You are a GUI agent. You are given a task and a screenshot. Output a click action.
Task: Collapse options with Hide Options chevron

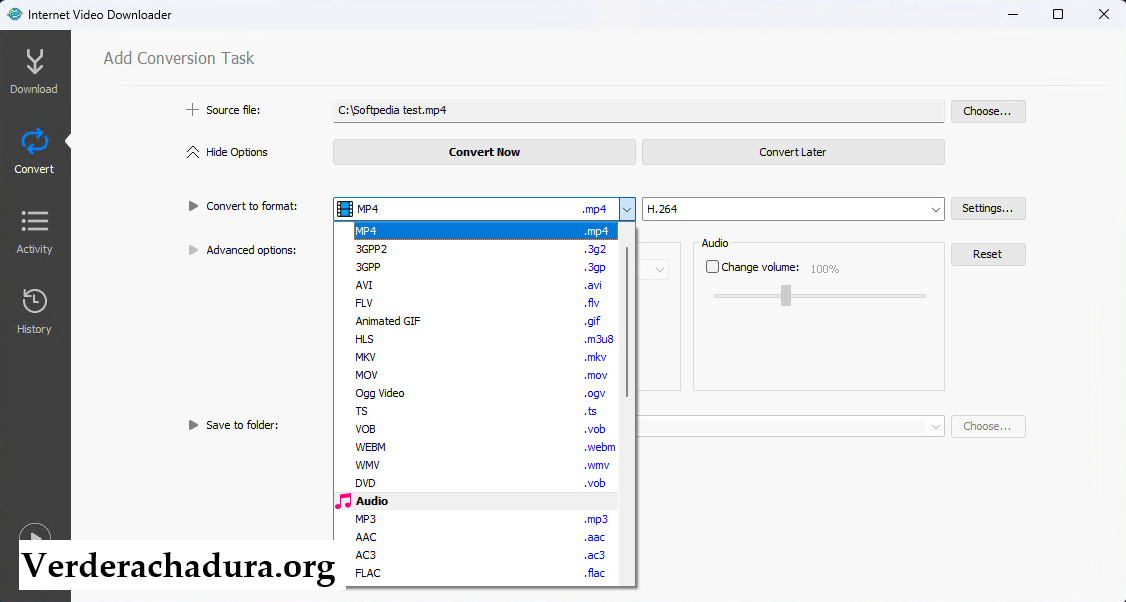[x=192, y=152]
